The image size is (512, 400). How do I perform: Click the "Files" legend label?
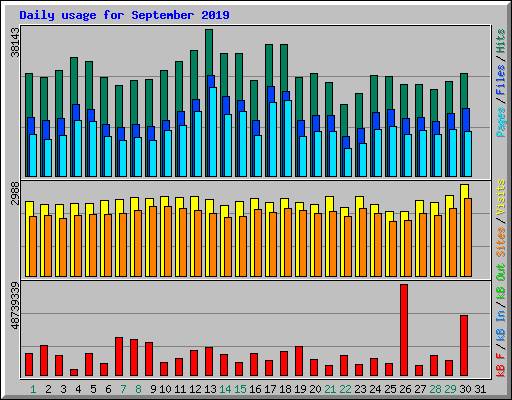pyautogui.click(x=501, y=80)
